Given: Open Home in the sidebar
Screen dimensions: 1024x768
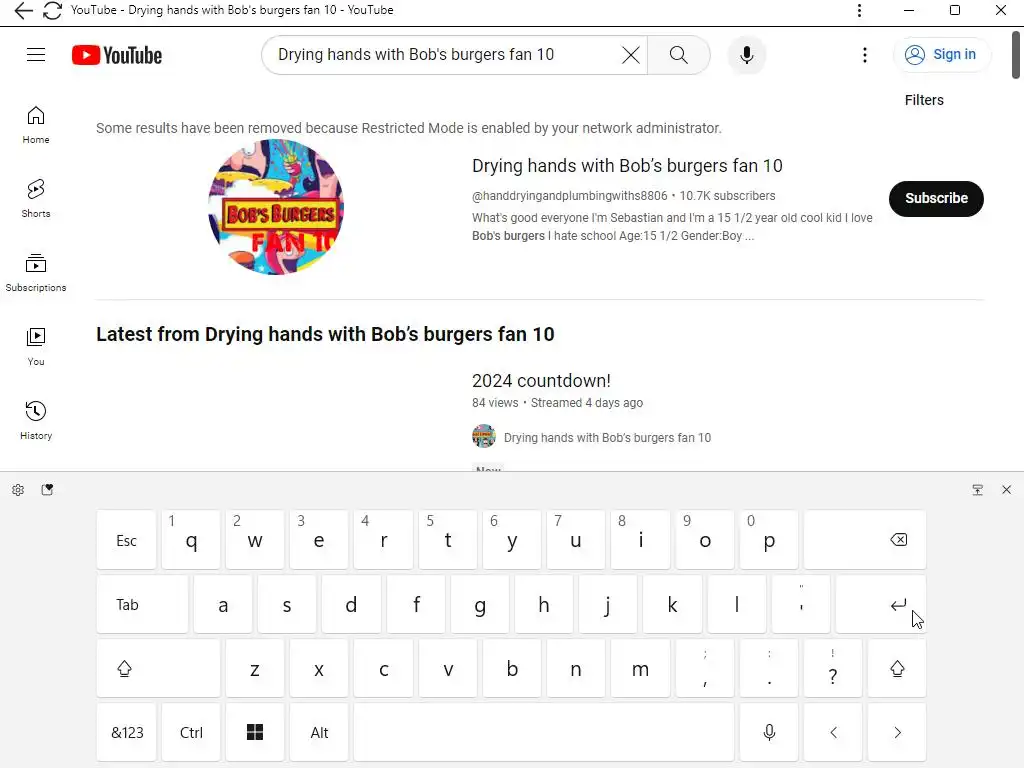Looking at the screenshot, I should coord(36,125).
